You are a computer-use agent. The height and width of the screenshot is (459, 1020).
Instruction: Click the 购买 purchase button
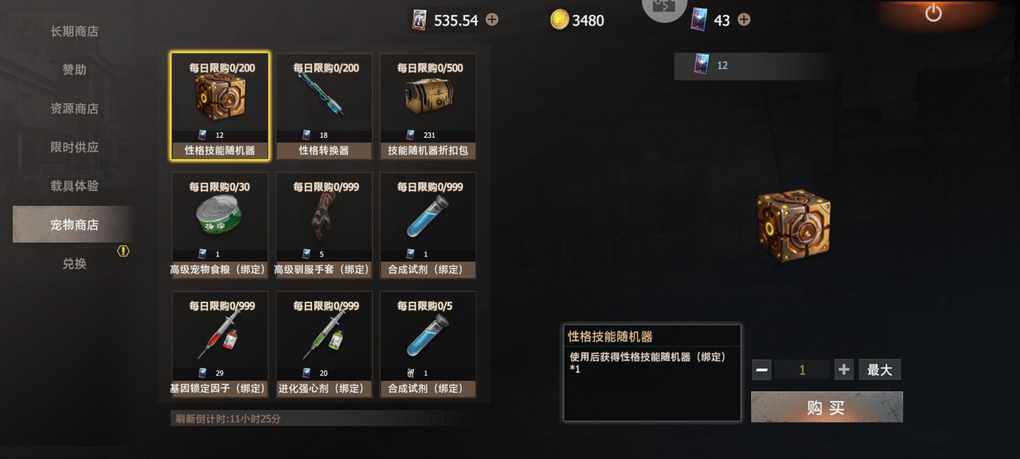pyautogui.click(x=827, y=407)
